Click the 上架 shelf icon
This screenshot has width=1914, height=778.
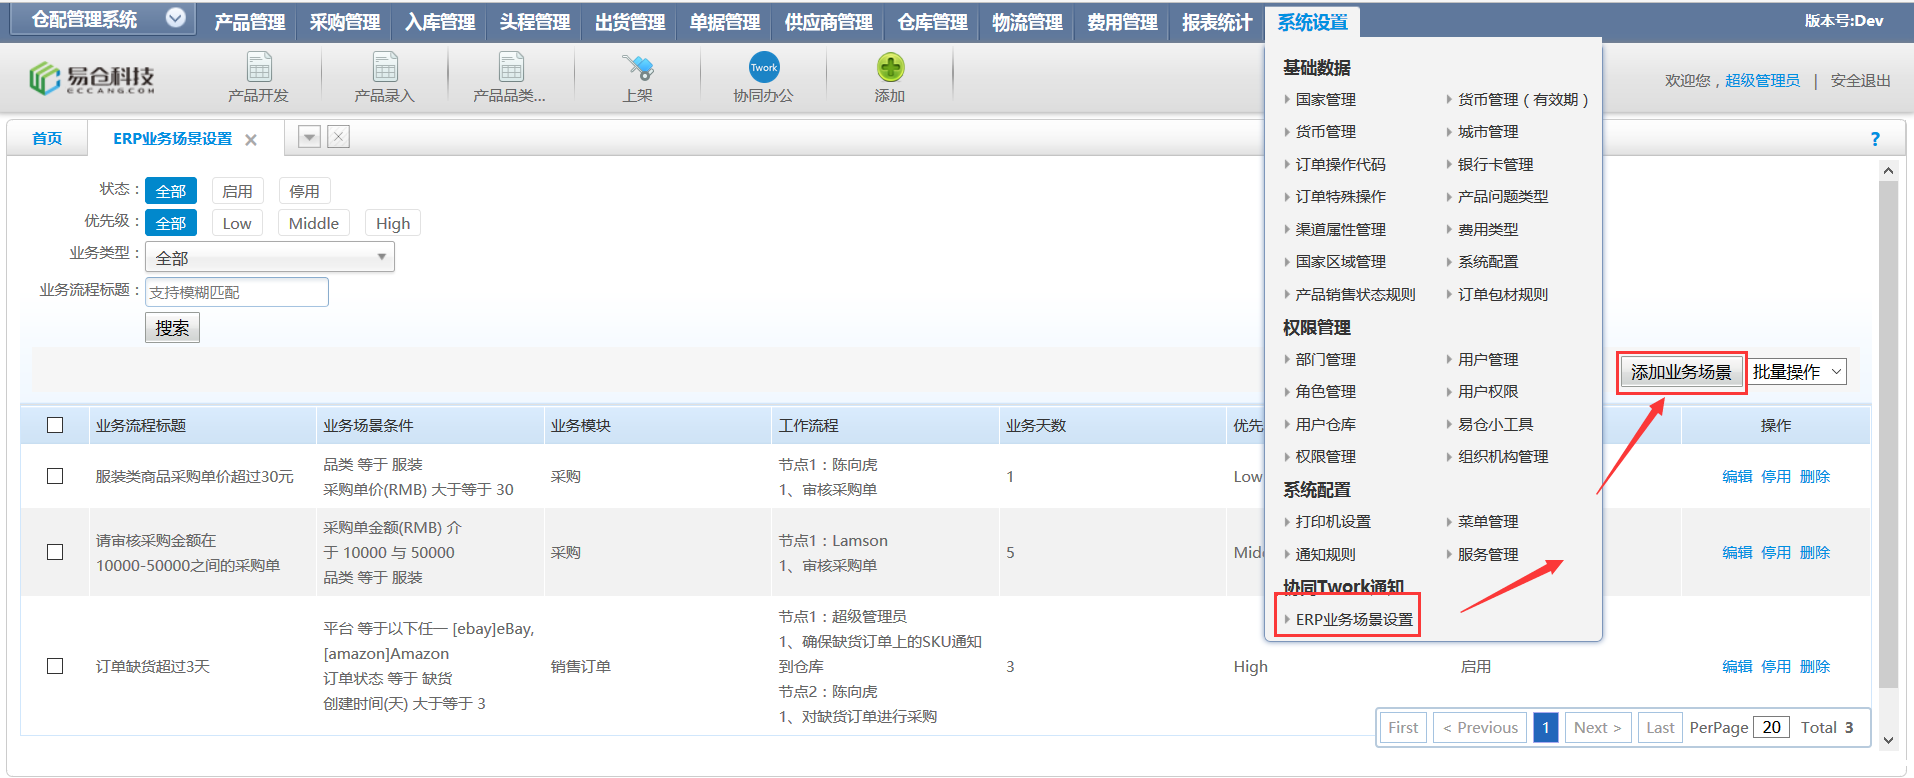pyautogui.click(x=637, y=68)
